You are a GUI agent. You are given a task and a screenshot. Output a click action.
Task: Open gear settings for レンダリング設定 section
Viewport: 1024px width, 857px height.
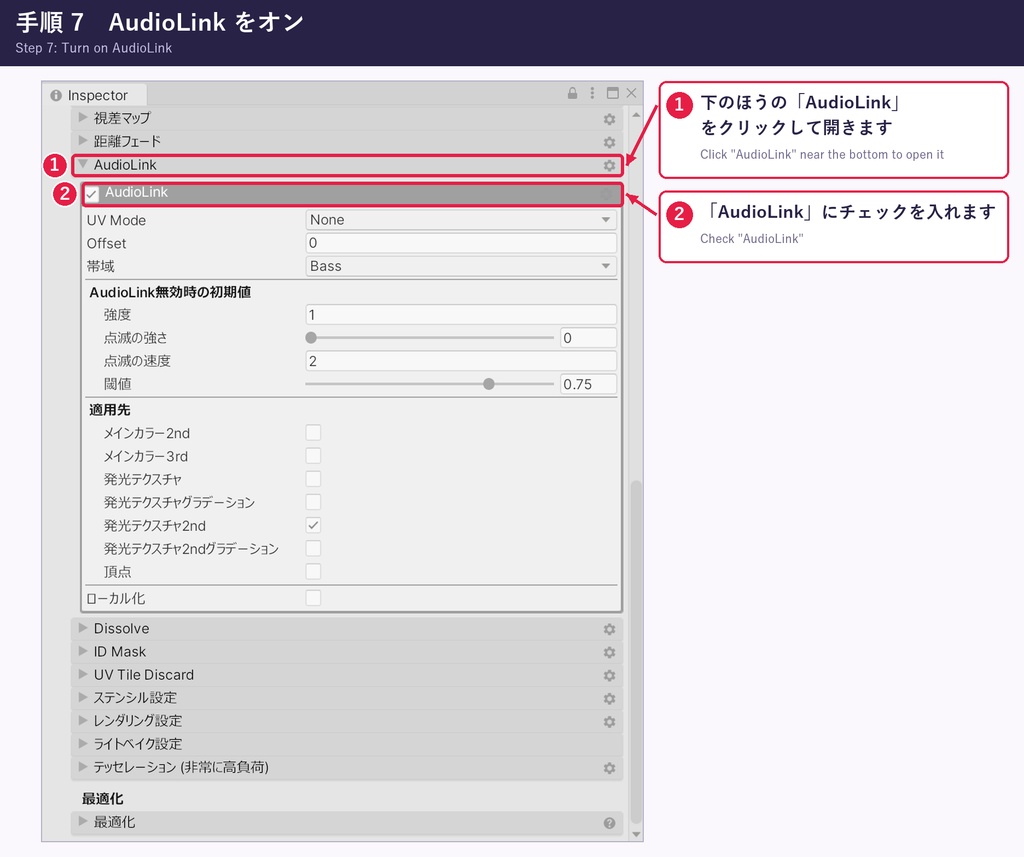[609, 722]
